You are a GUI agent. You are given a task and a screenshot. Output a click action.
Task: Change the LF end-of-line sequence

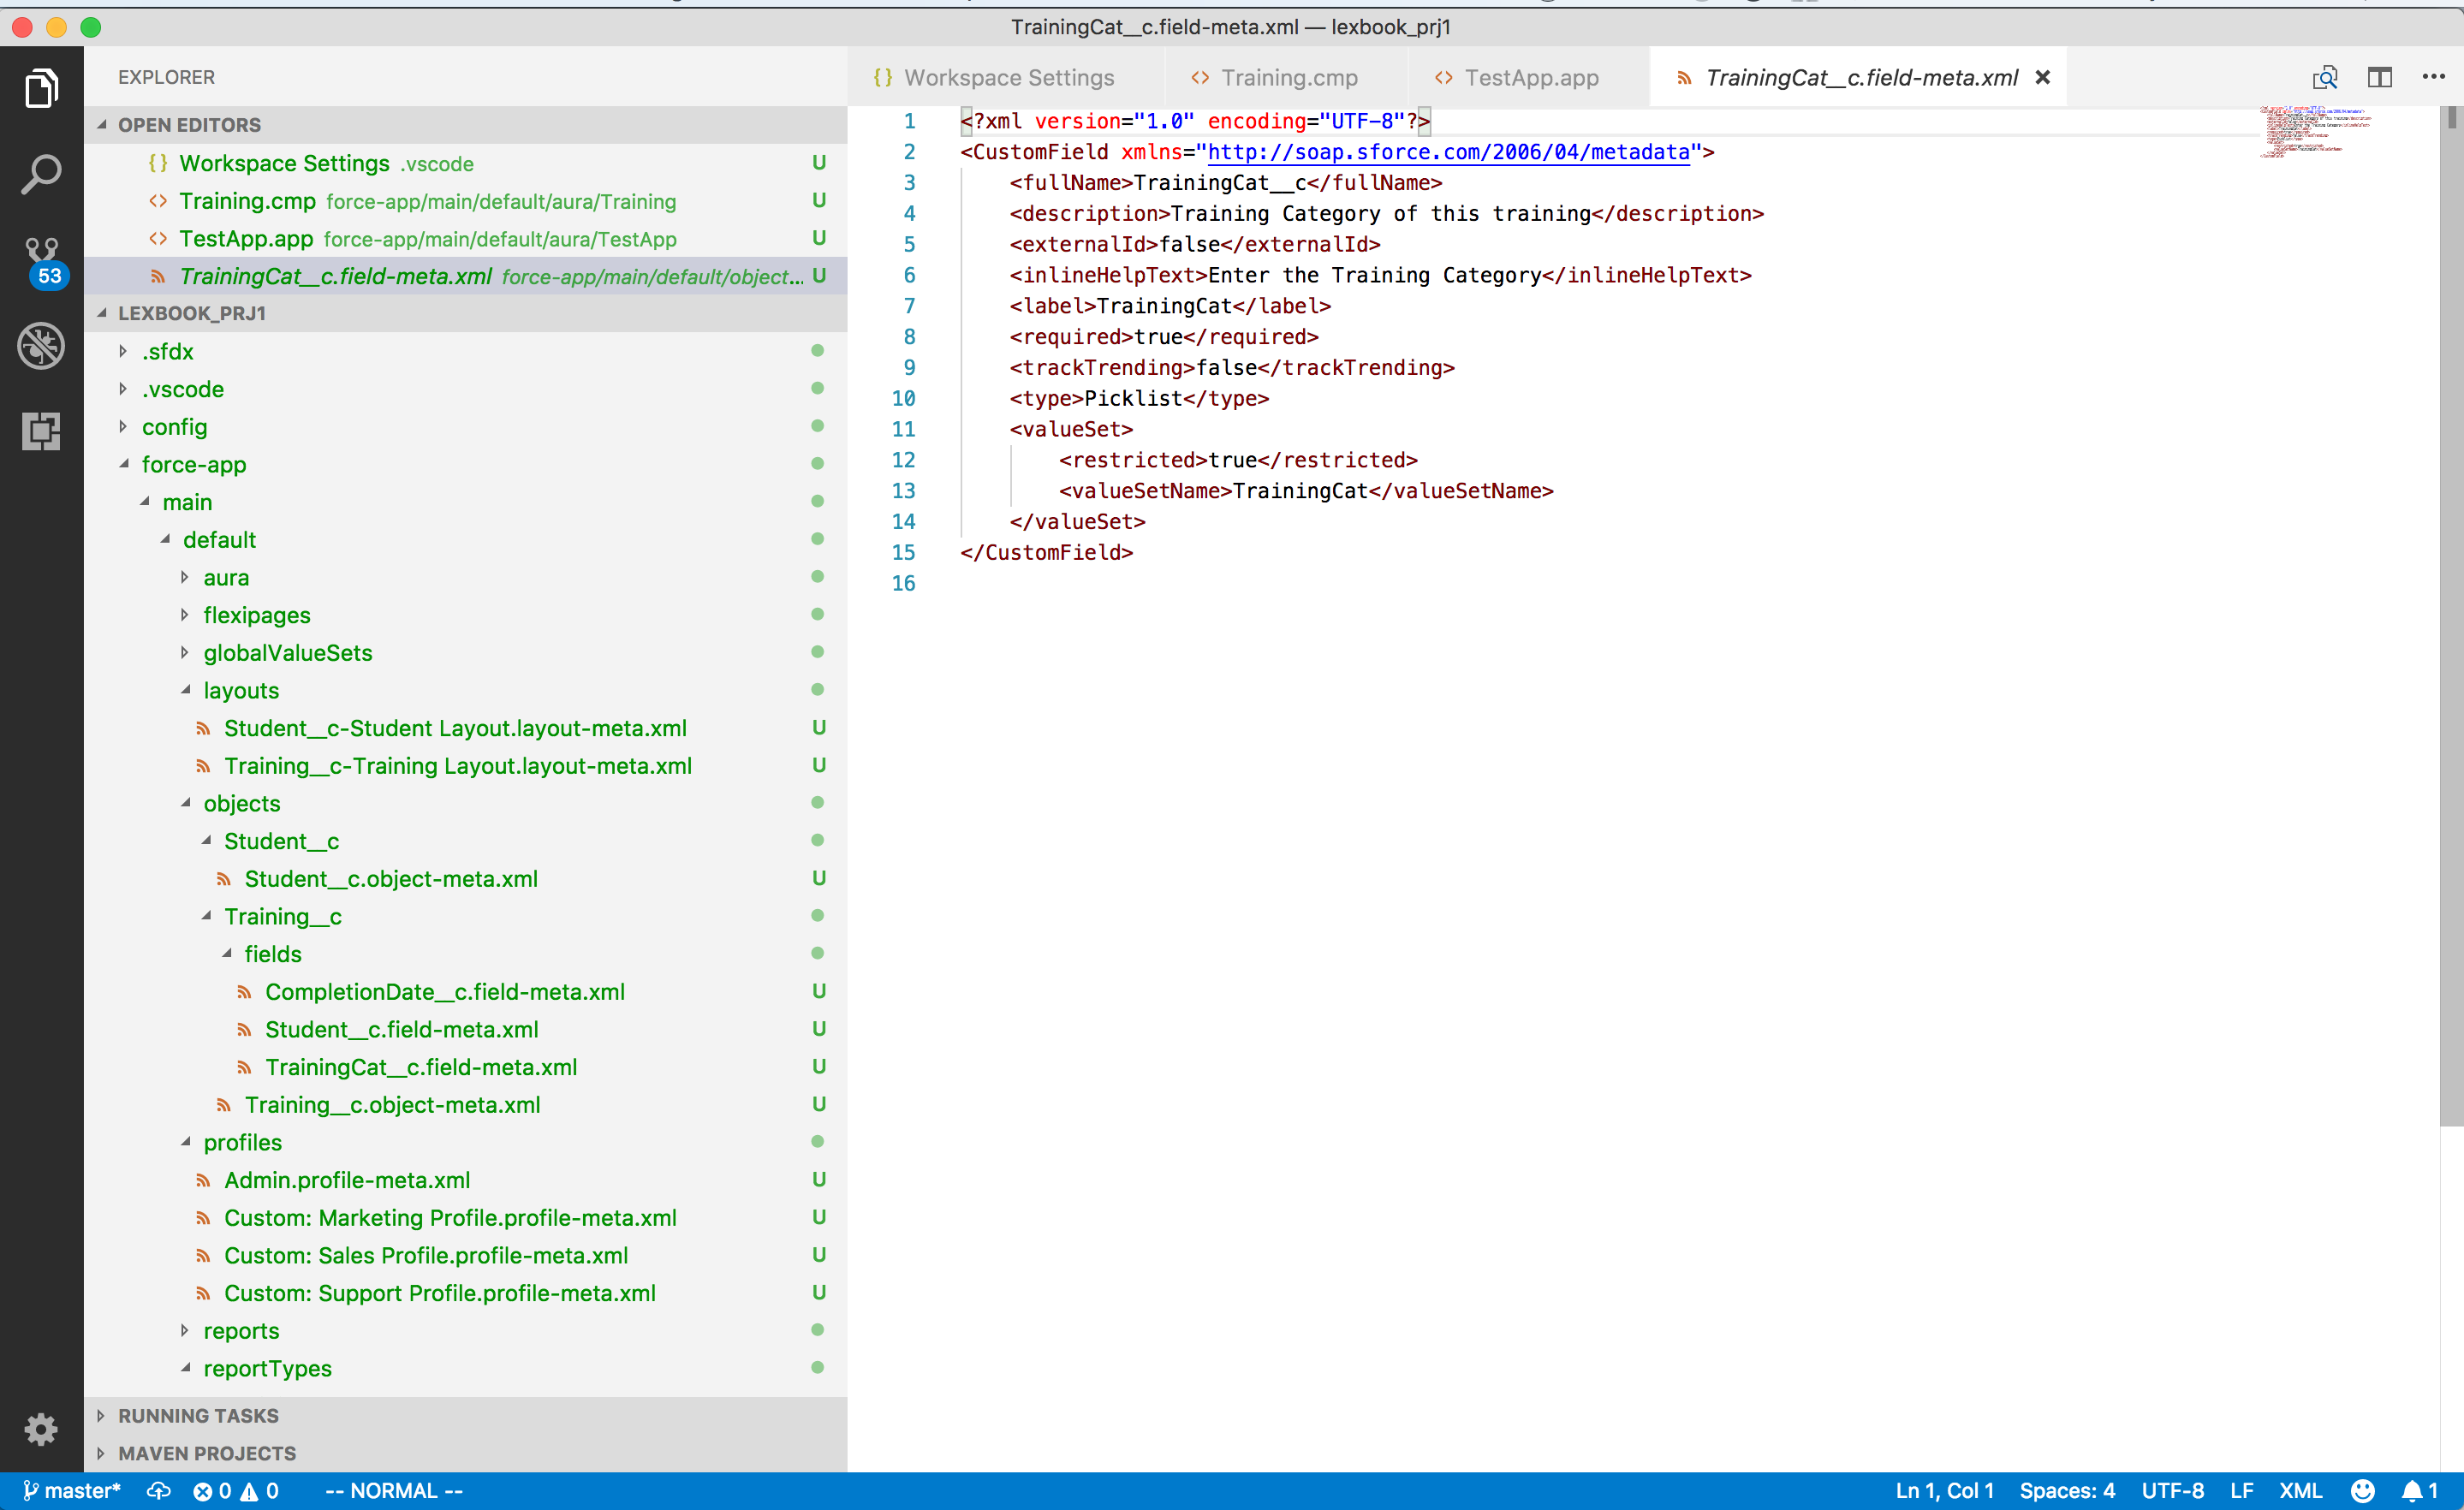click(x=2241, y=1491)
